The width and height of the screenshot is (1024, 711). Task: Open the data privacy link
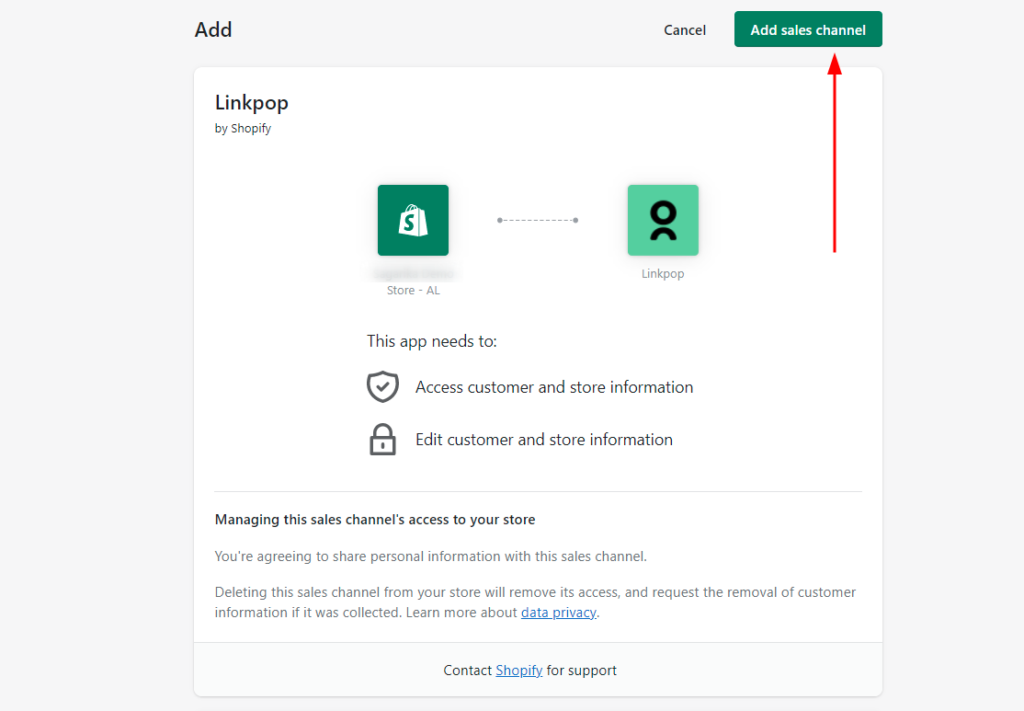(558, 612)
